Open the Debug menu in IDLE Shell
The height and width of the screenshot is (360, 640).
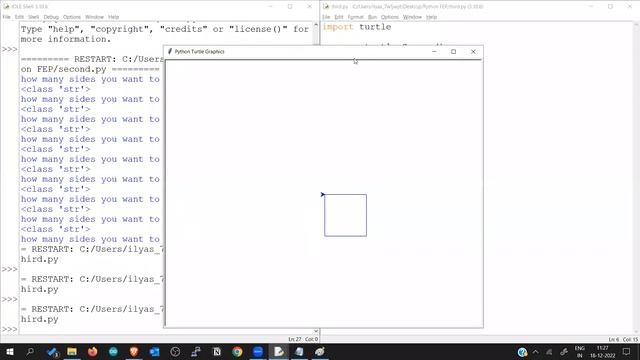51,17
